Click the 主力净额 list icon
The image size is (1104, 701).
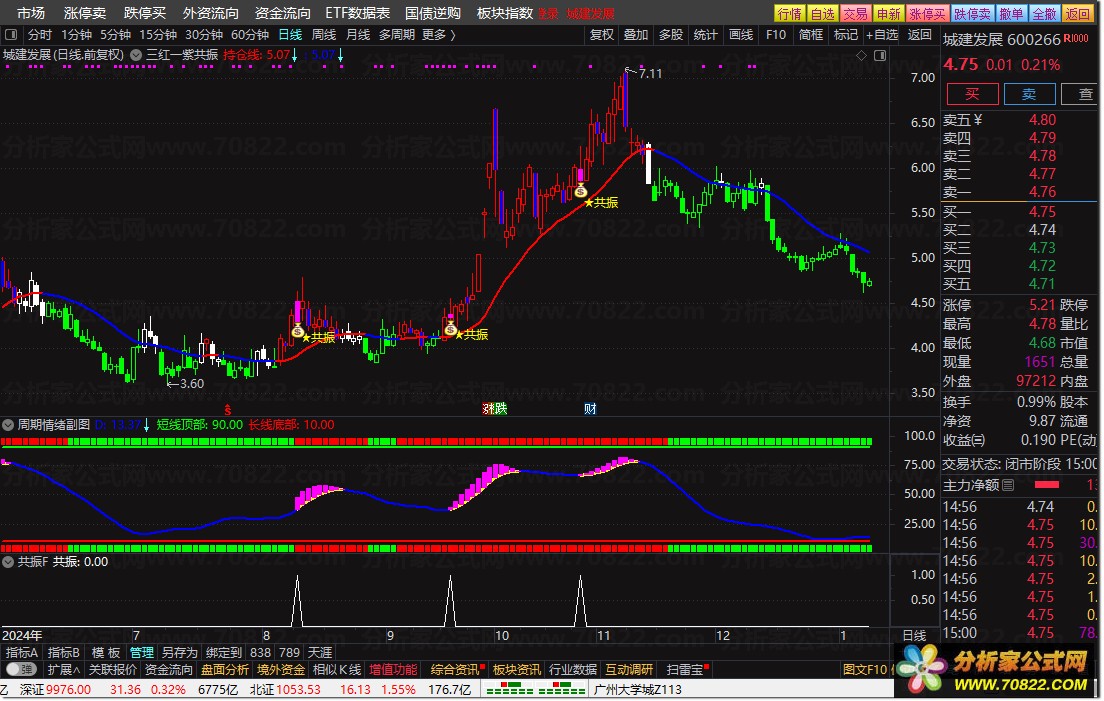[1008, 485]
